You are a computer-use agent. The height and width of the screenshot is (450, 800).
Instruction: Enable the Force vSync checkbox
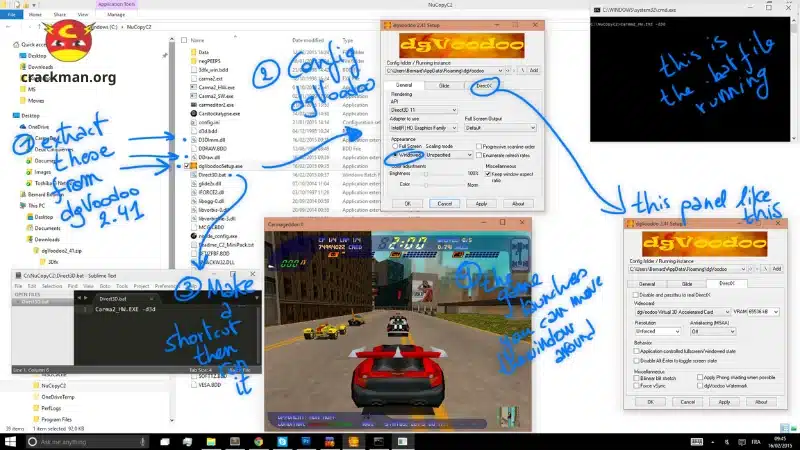pos(636,386)
